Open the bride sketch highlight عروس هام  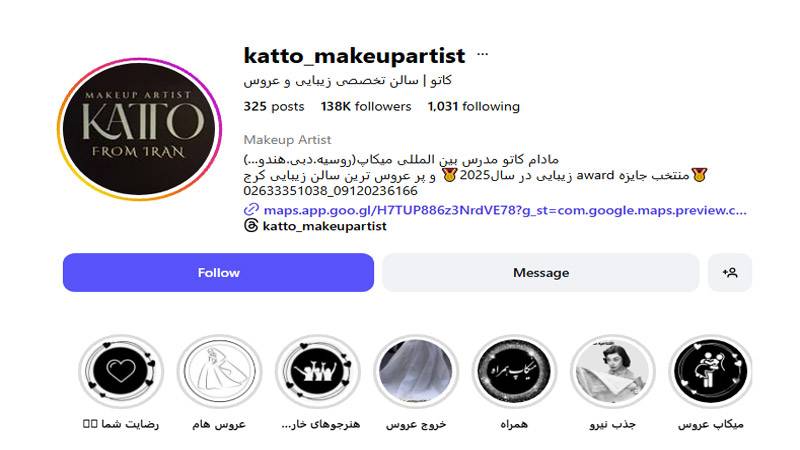[x=219, y=371]
